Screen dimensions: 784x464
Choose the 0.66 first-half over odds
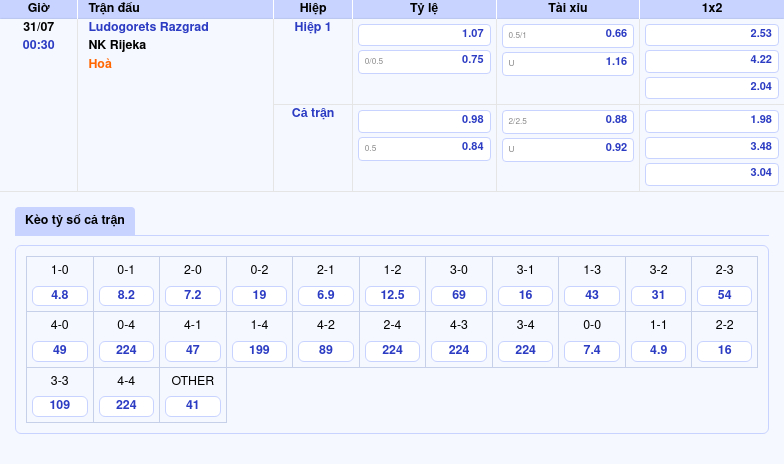[x=567, y=34]
